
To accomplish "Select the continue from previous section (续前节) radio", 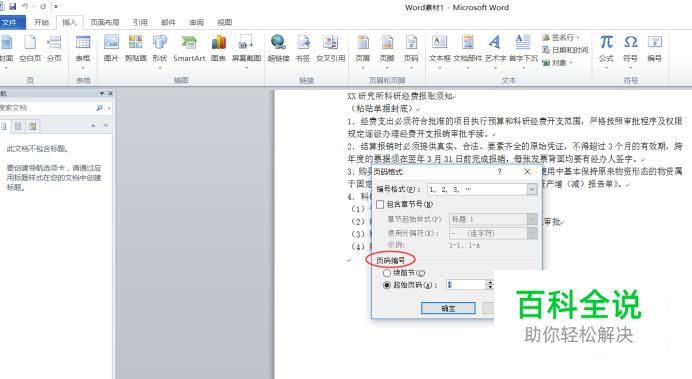I will pos(387,273).
